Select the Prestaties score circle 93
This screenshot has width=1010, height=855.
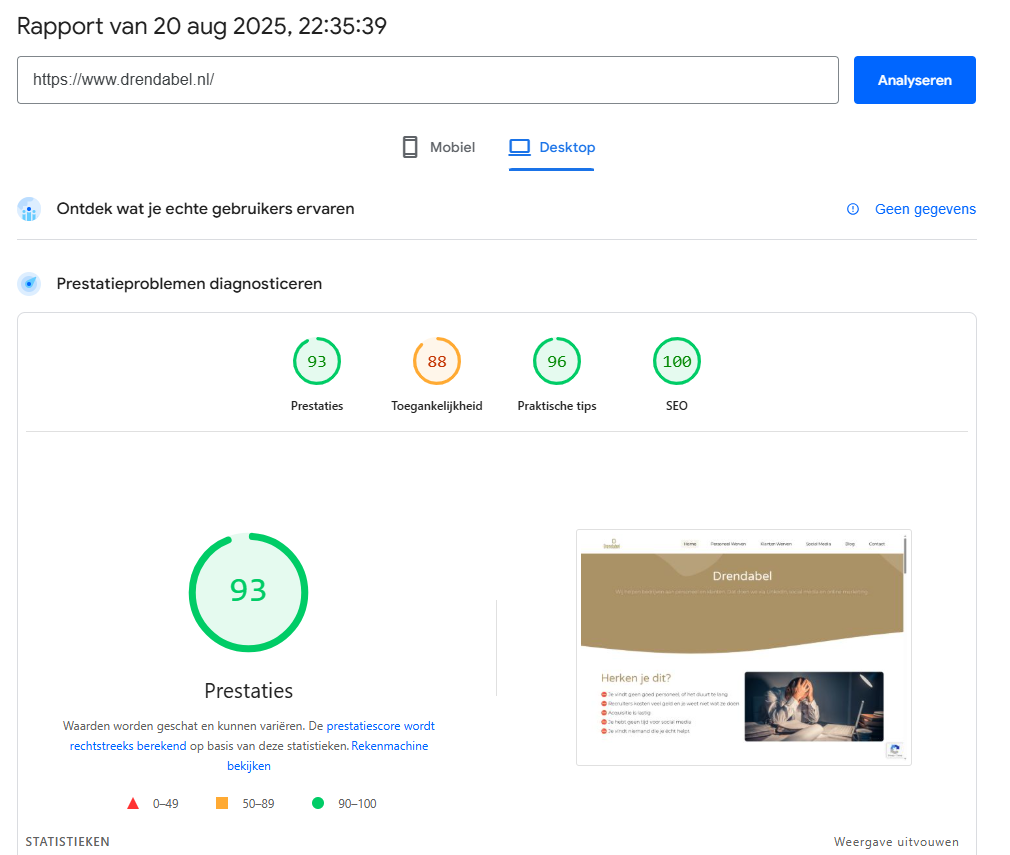tap(316, 362)
